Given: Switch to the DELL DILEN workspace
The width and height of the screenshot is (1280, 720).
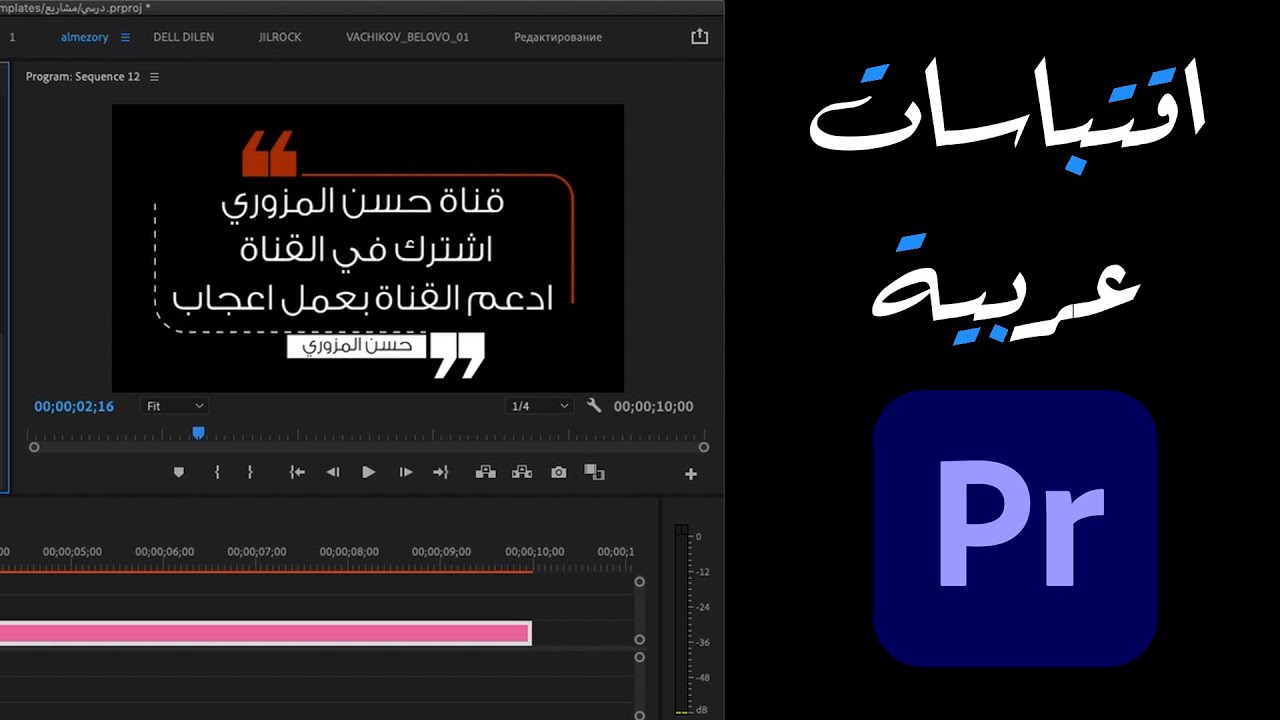Looking at the screenshot, I should coord(183,37).
